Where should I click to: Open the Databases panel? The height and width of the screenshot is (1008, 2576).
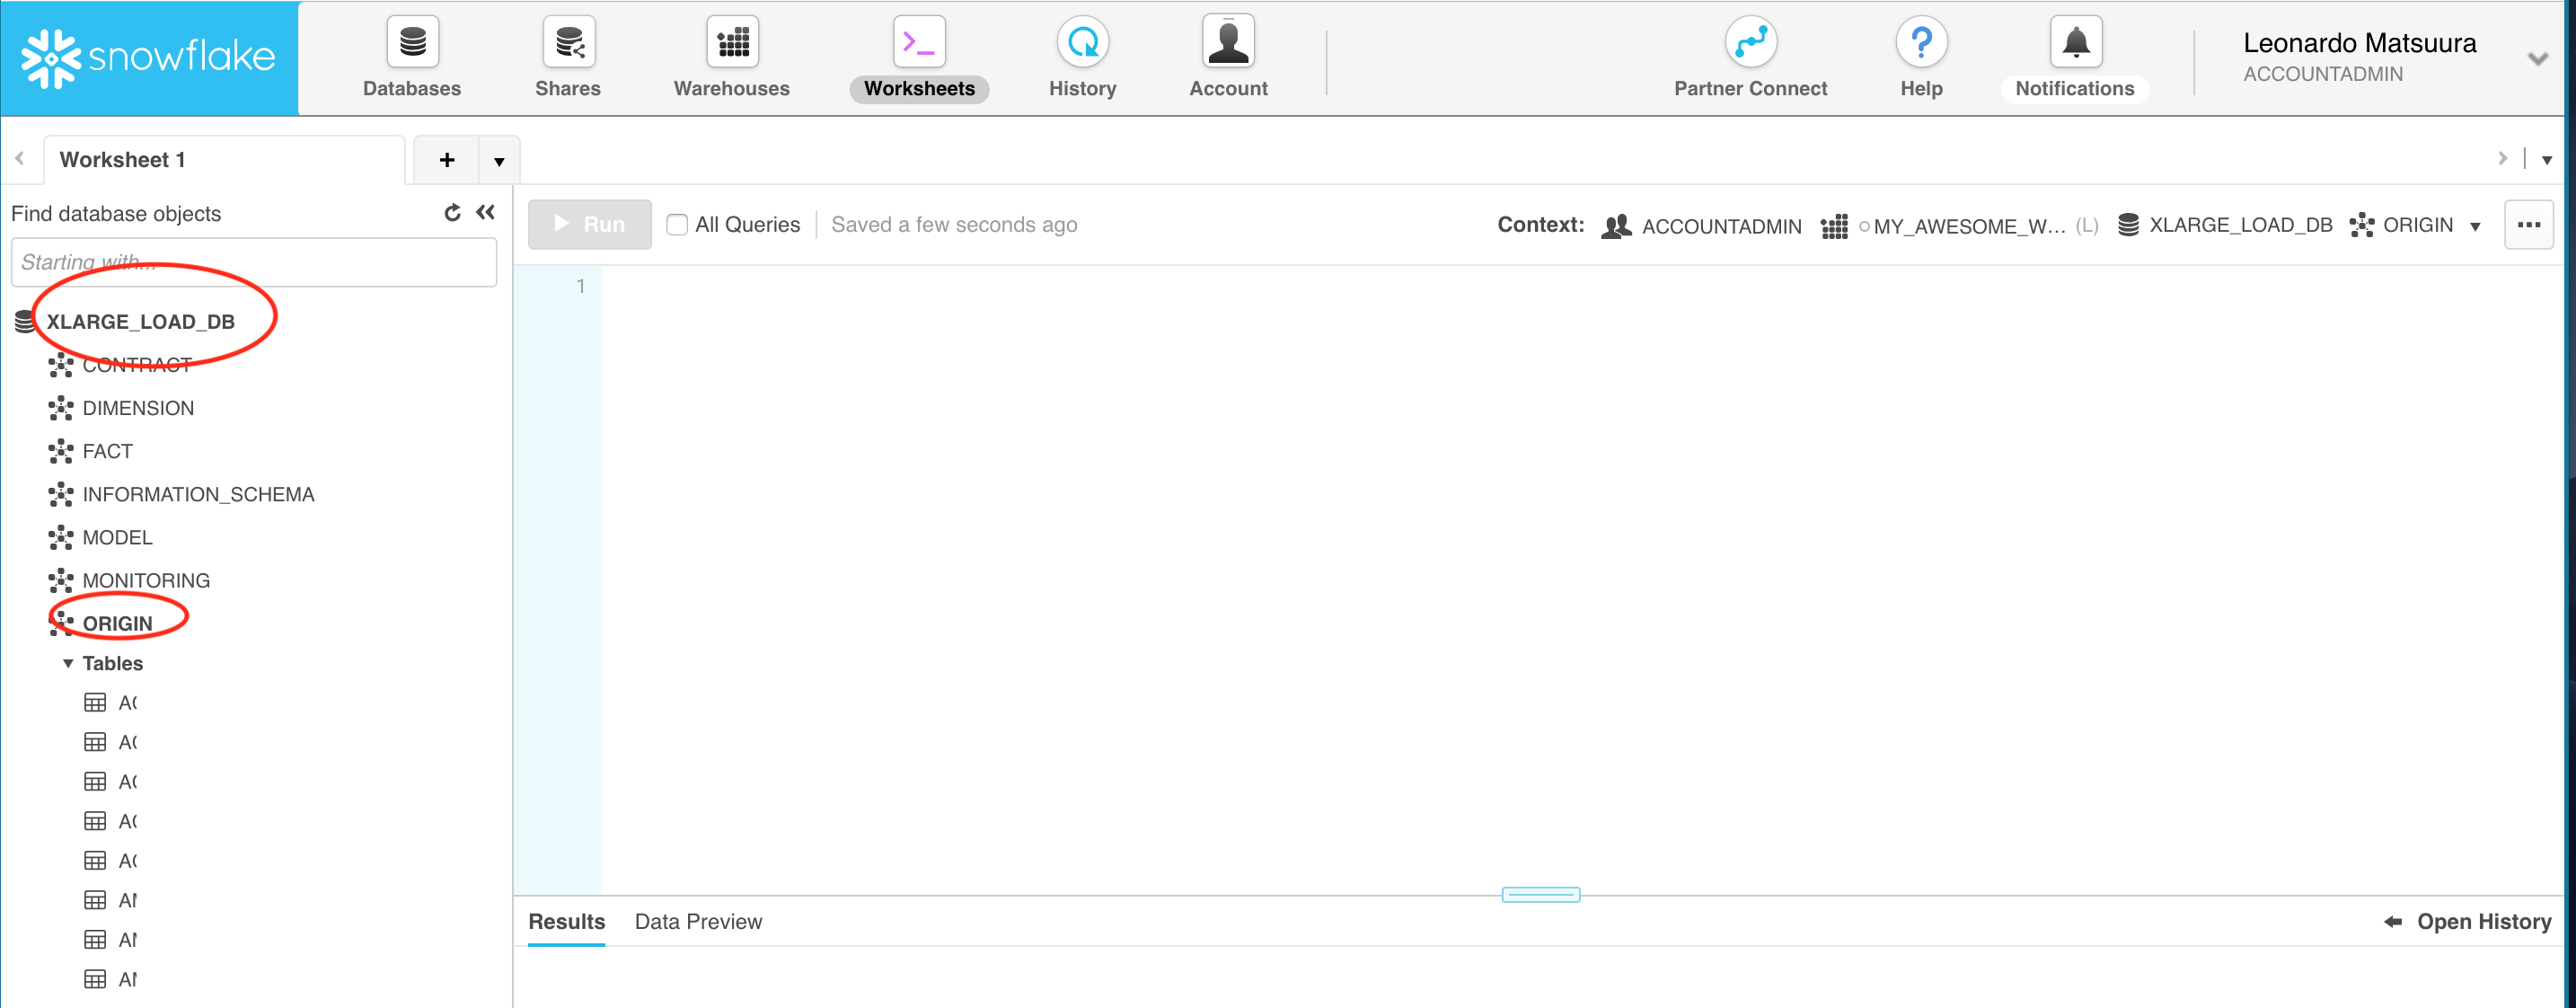(411, 55)
